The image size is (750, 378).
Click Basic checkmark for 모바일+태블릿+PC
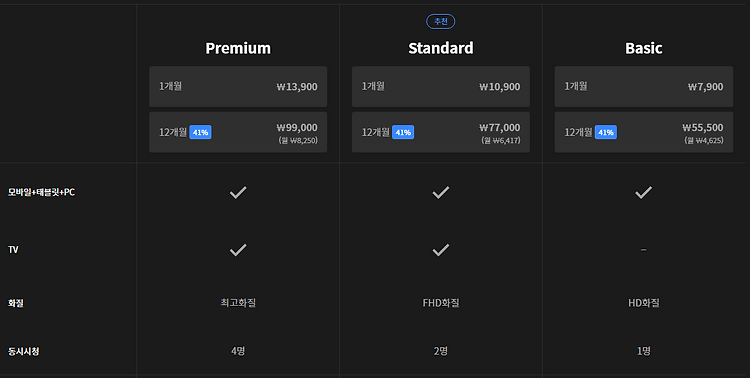643,192
